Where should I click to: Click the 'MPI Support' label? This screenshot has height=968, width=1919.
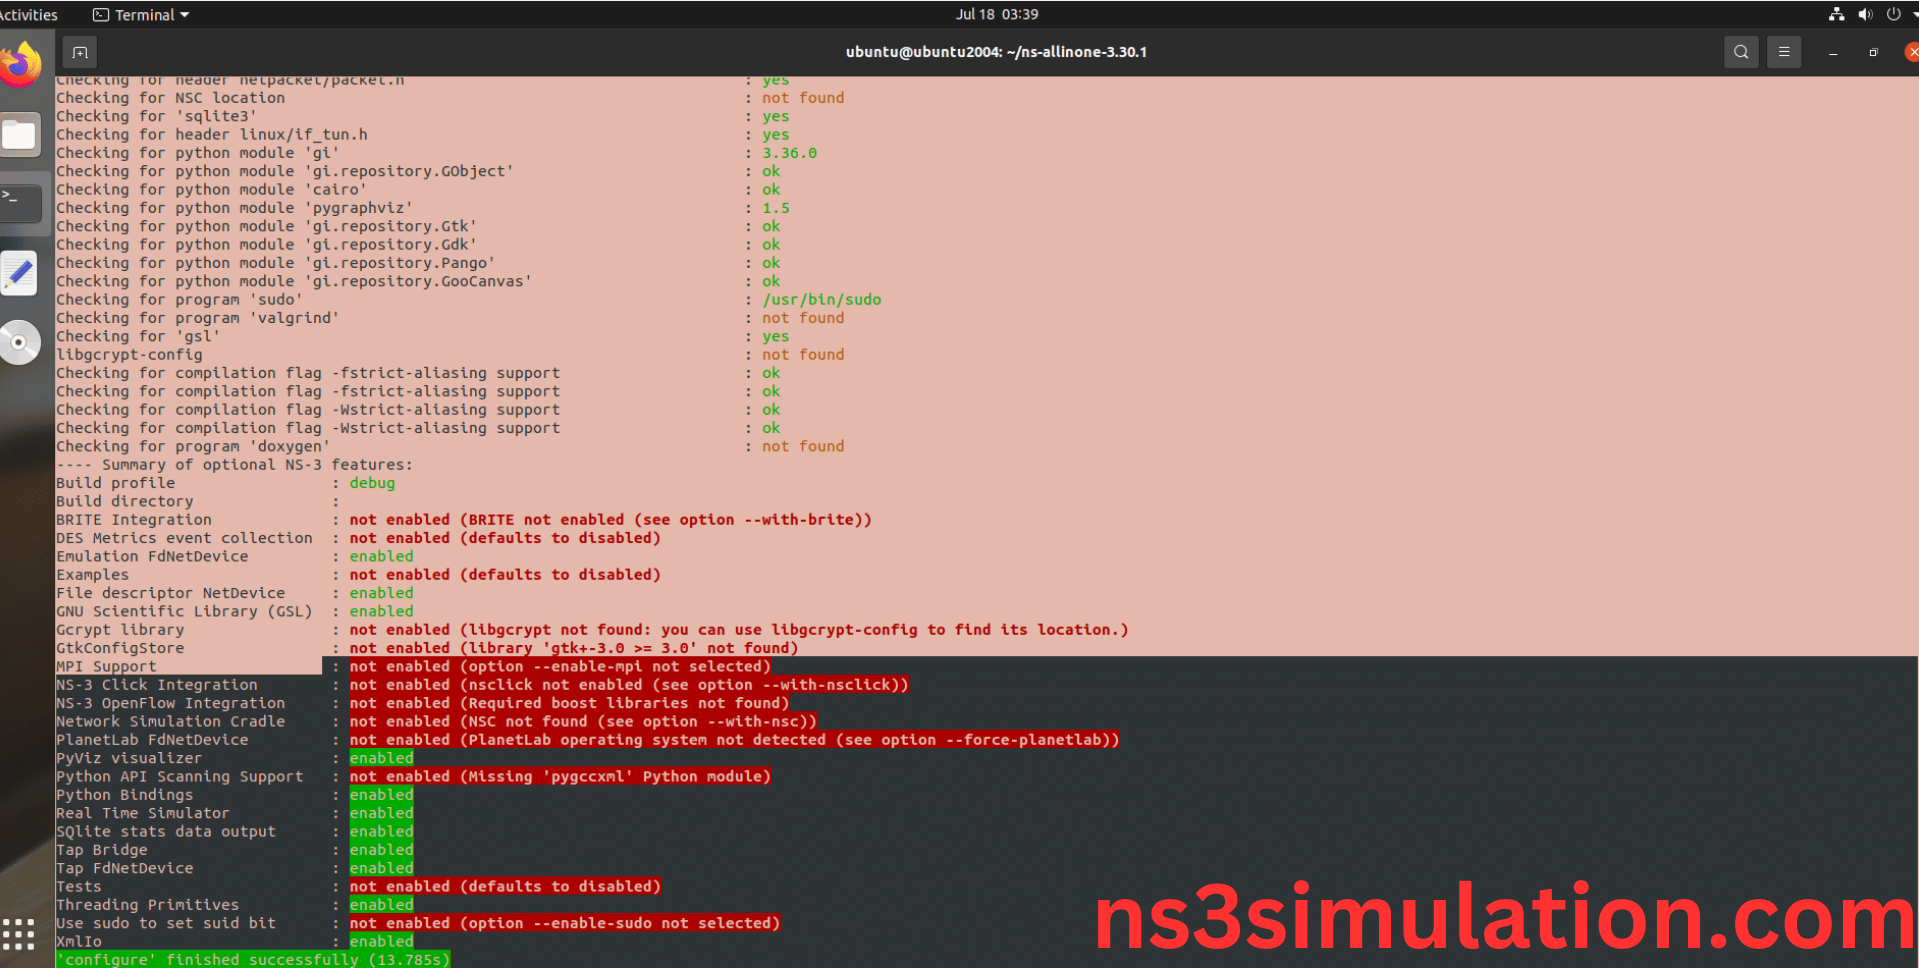[x=106, y=667]
